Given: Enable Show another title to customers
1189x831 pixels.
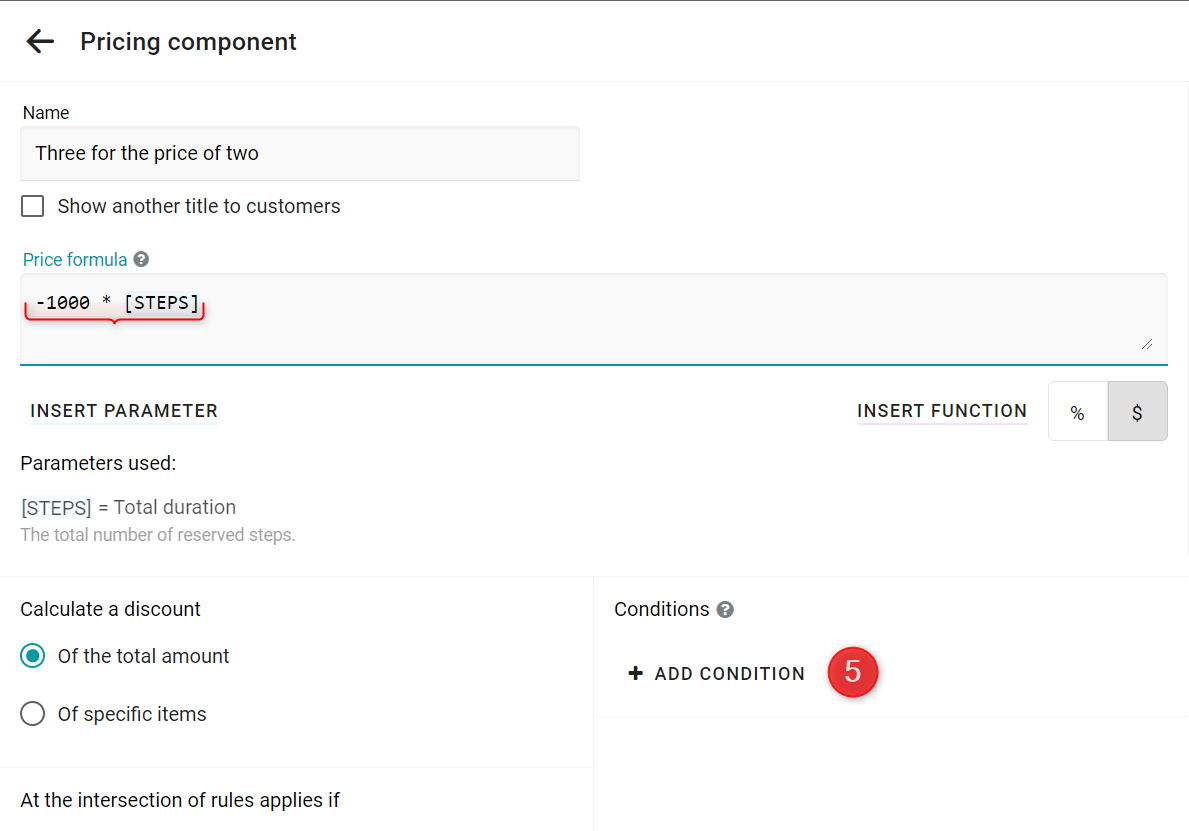Looking at the screenshot, I should pyautogui.click(x=33, y=206).
